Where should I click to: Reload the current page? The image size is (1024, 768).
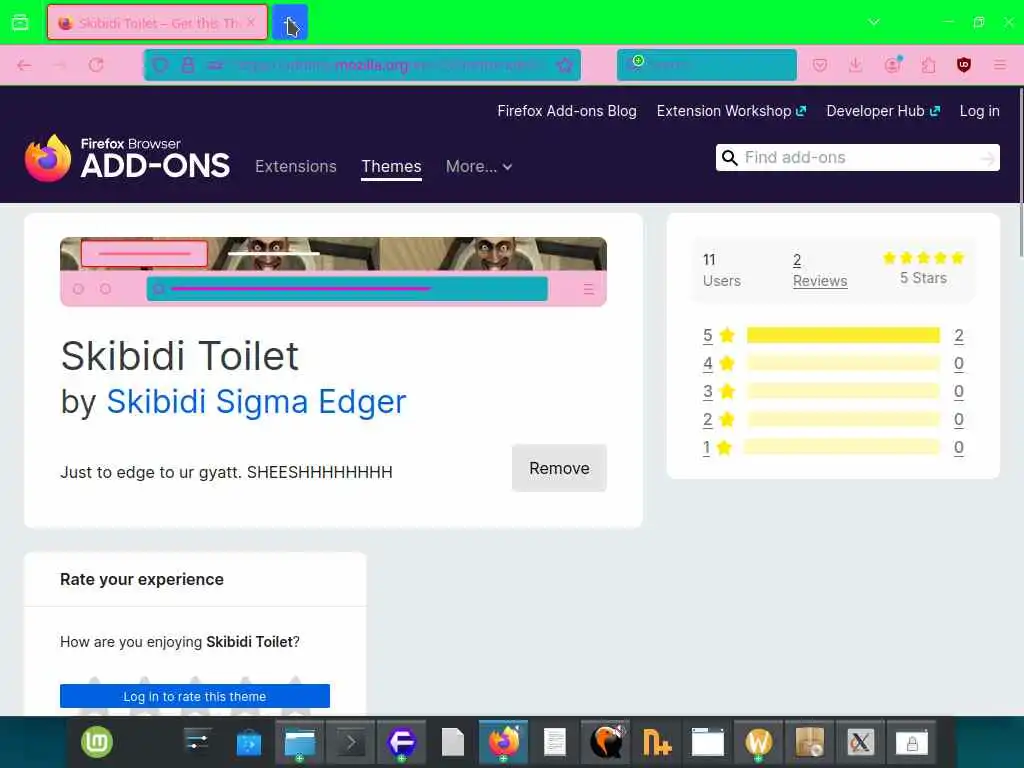coord(96,65)
